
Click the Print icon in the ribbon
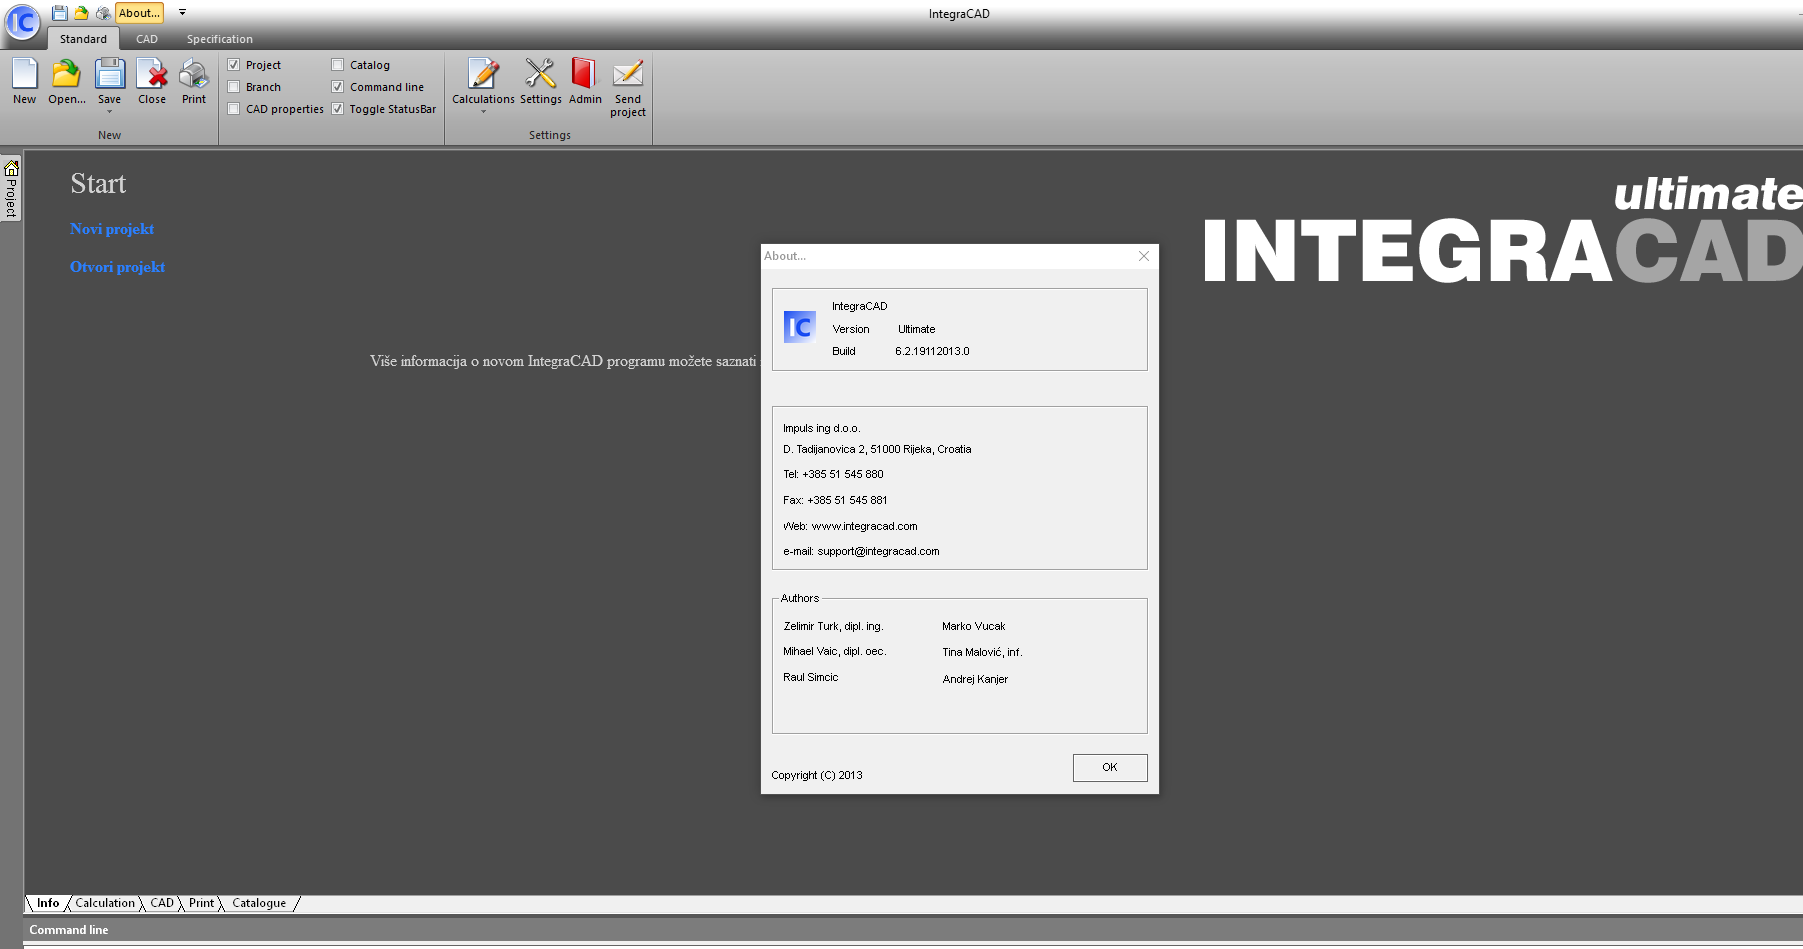(x=194, y=75)
